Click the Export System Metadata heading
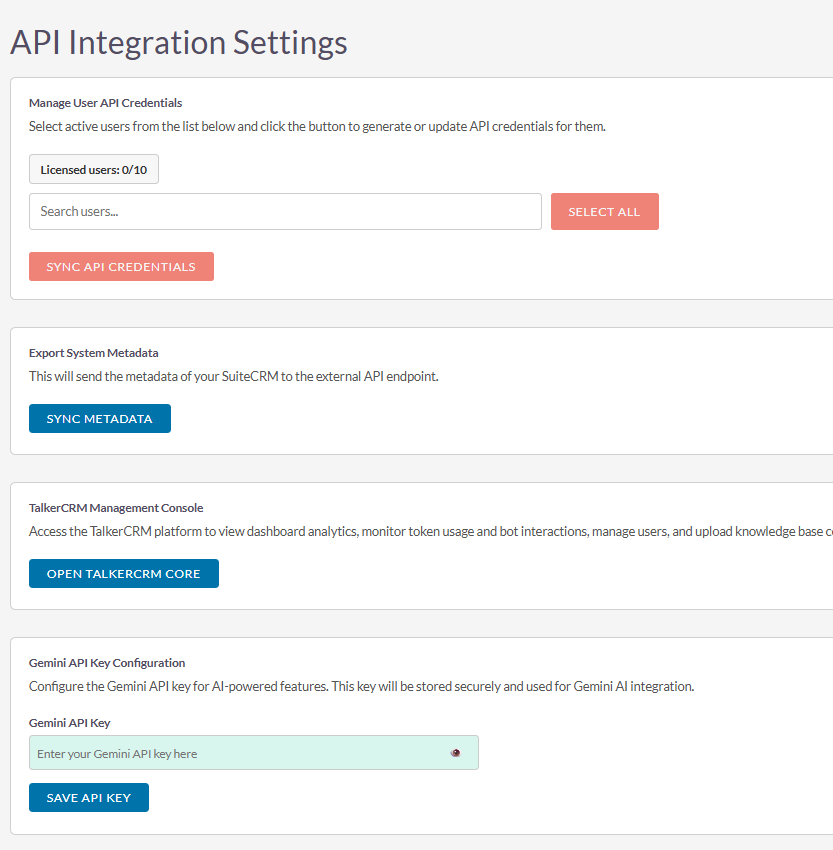833x850 pixels. click(94, 353)
